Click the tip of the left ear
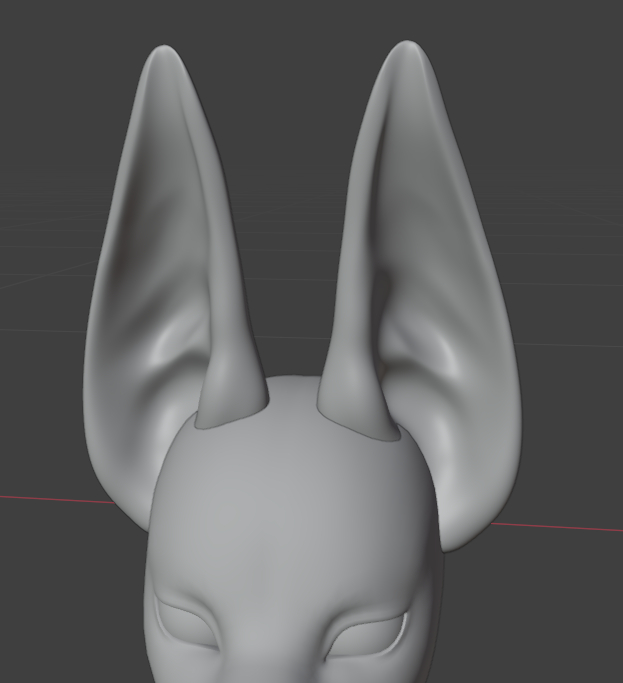The image size is (623, 683). [x=165, y=52]
